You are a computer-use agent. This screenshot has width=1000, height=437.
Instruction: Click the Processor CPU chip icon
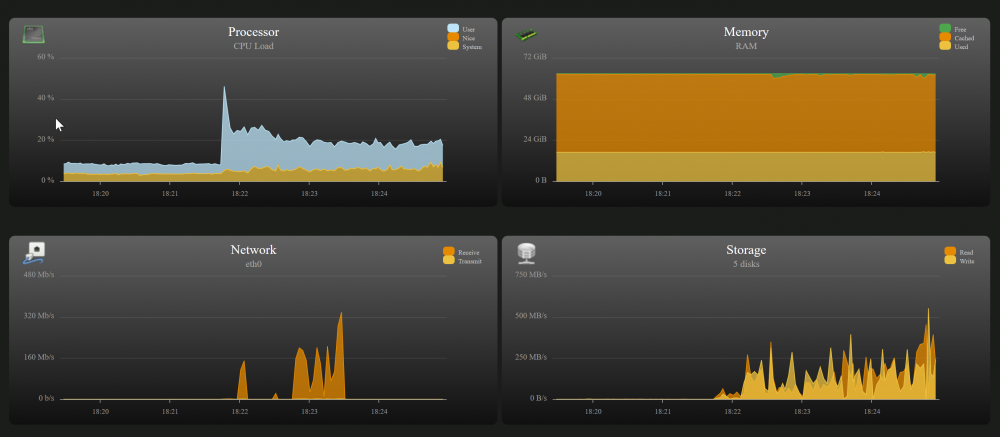point(34,34)
